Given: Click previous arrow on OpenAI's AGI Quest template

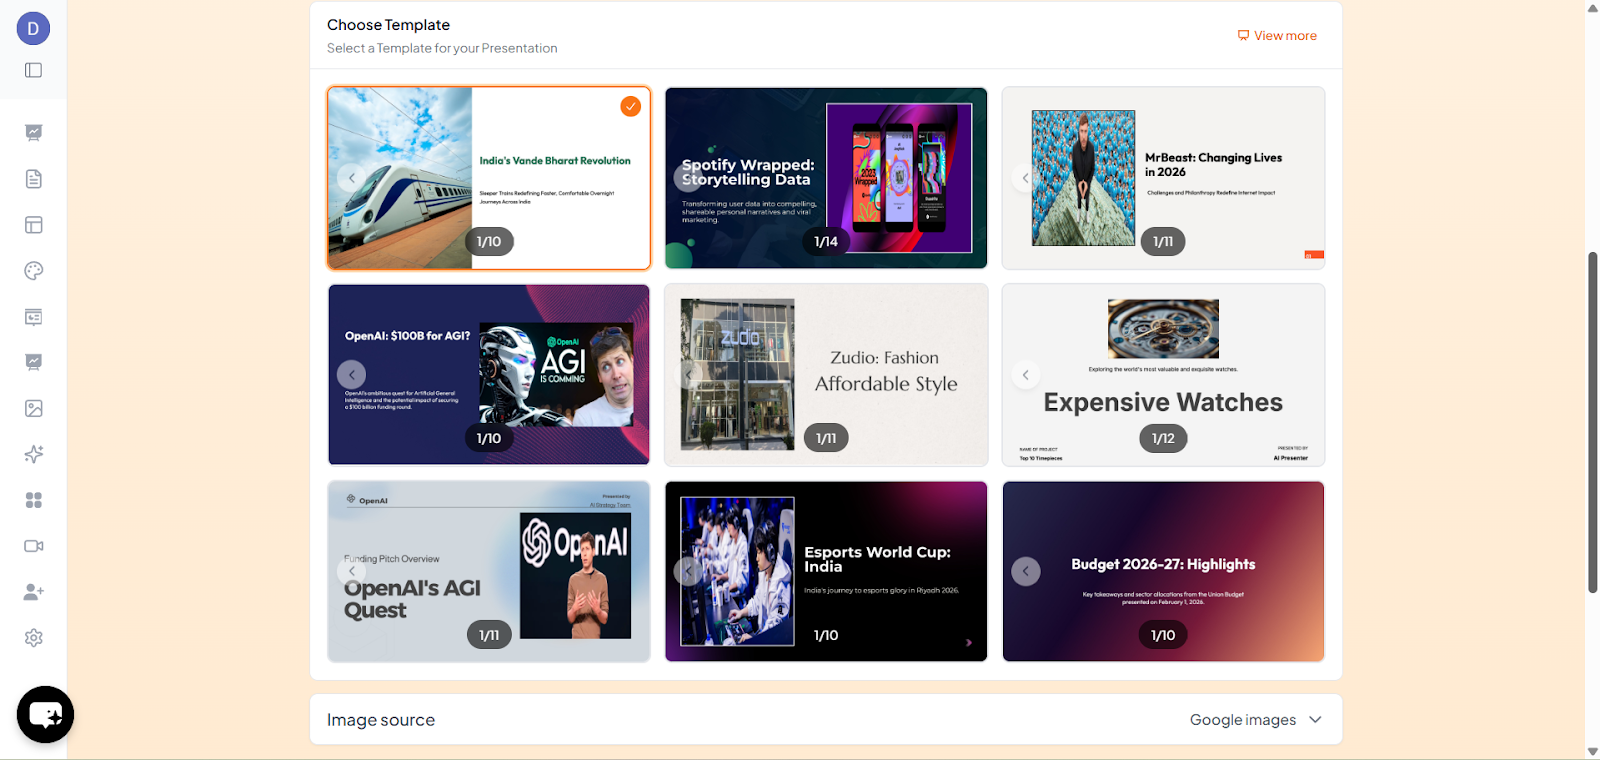Looking at the screenshot, I should click(x=351, y=571).
